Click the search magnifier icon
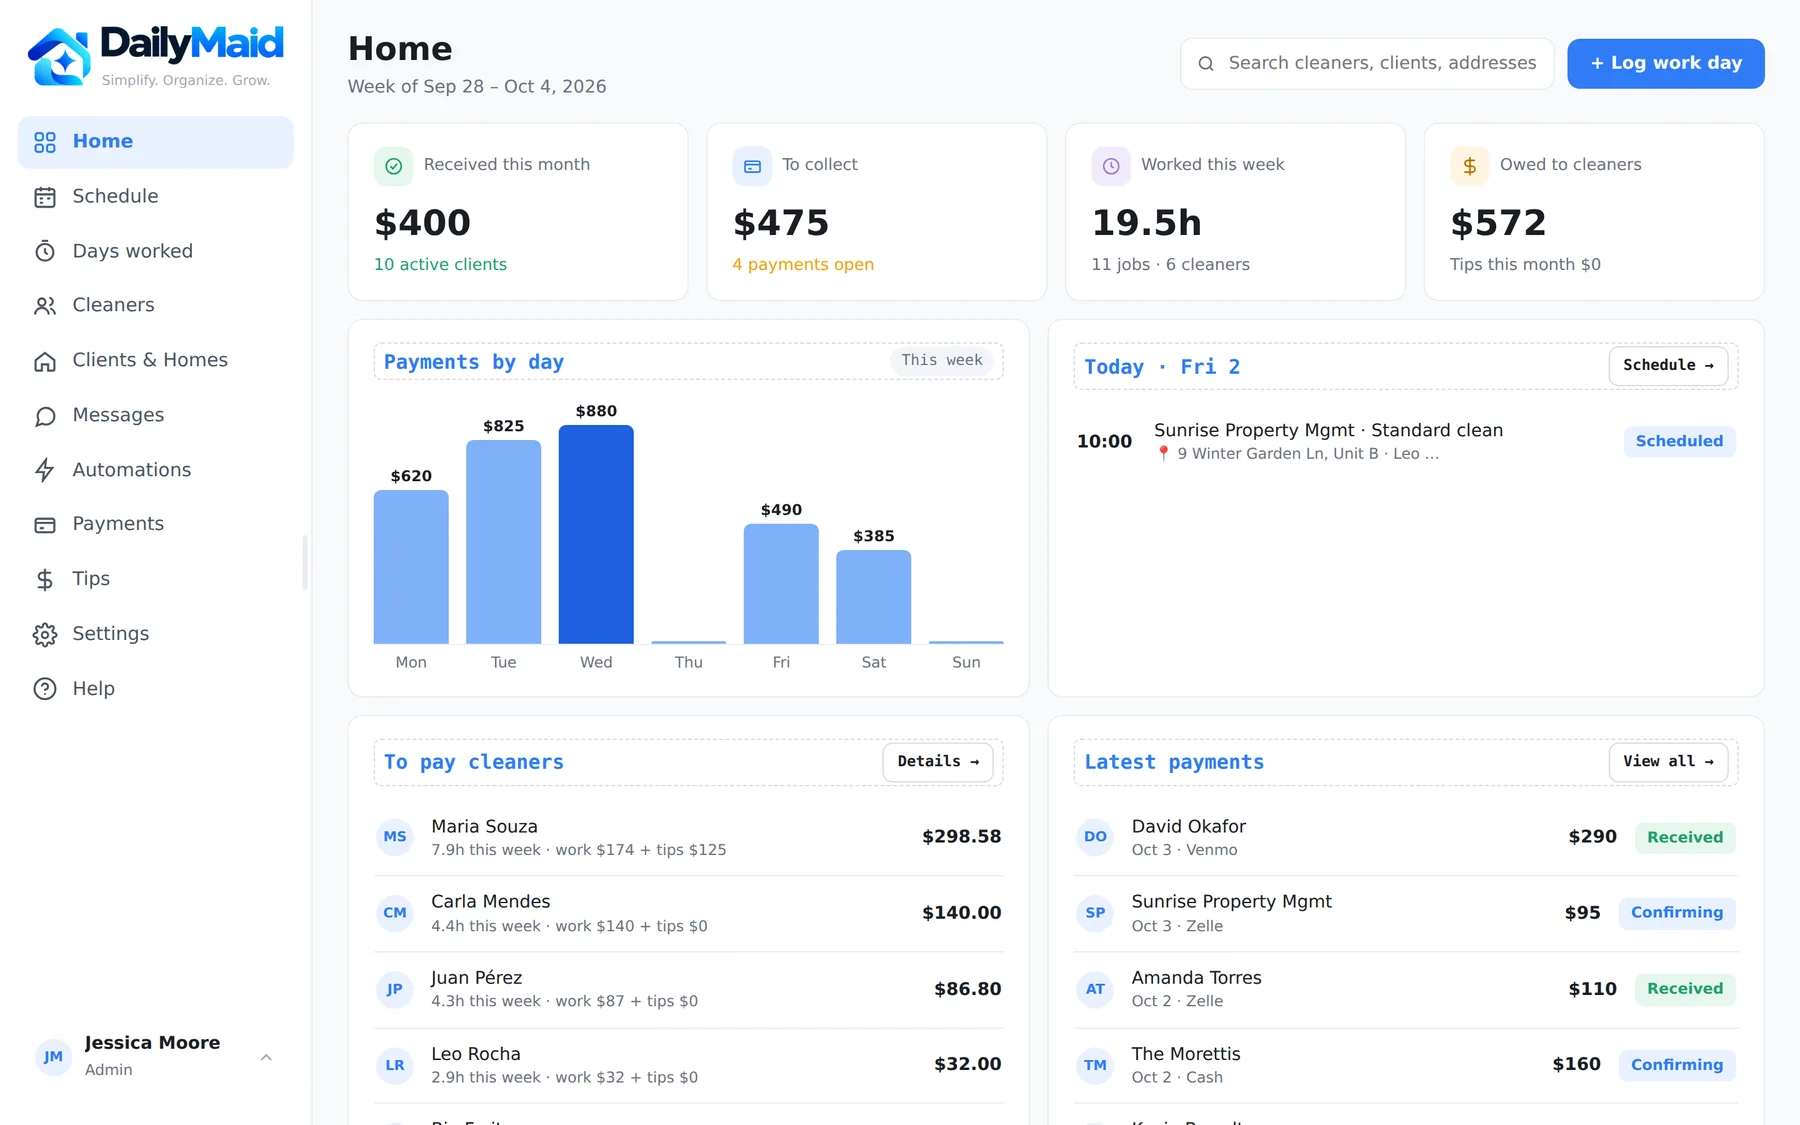1800x1125 pixels. (x=1206, y=64)
